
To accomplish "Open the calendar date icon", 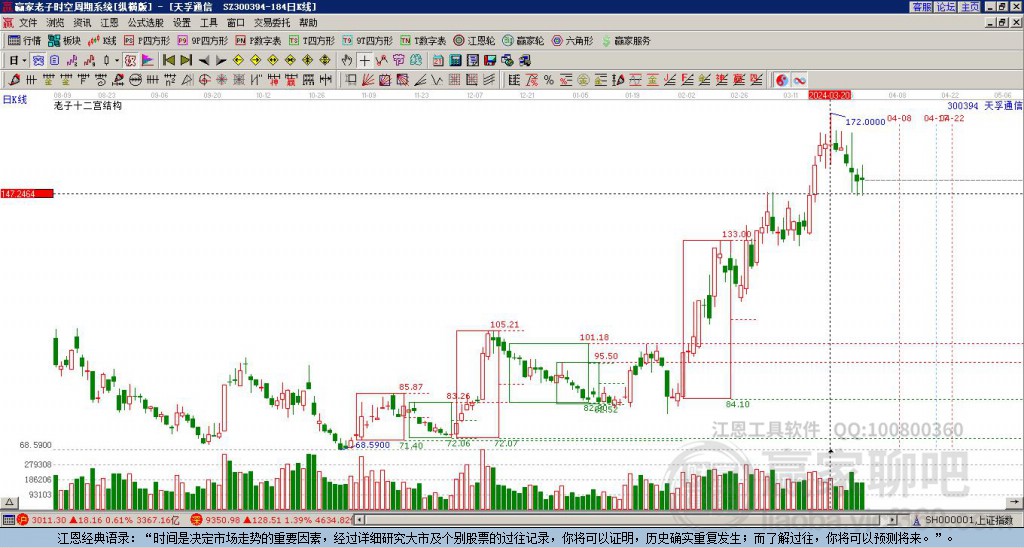I will click(438, 61).
